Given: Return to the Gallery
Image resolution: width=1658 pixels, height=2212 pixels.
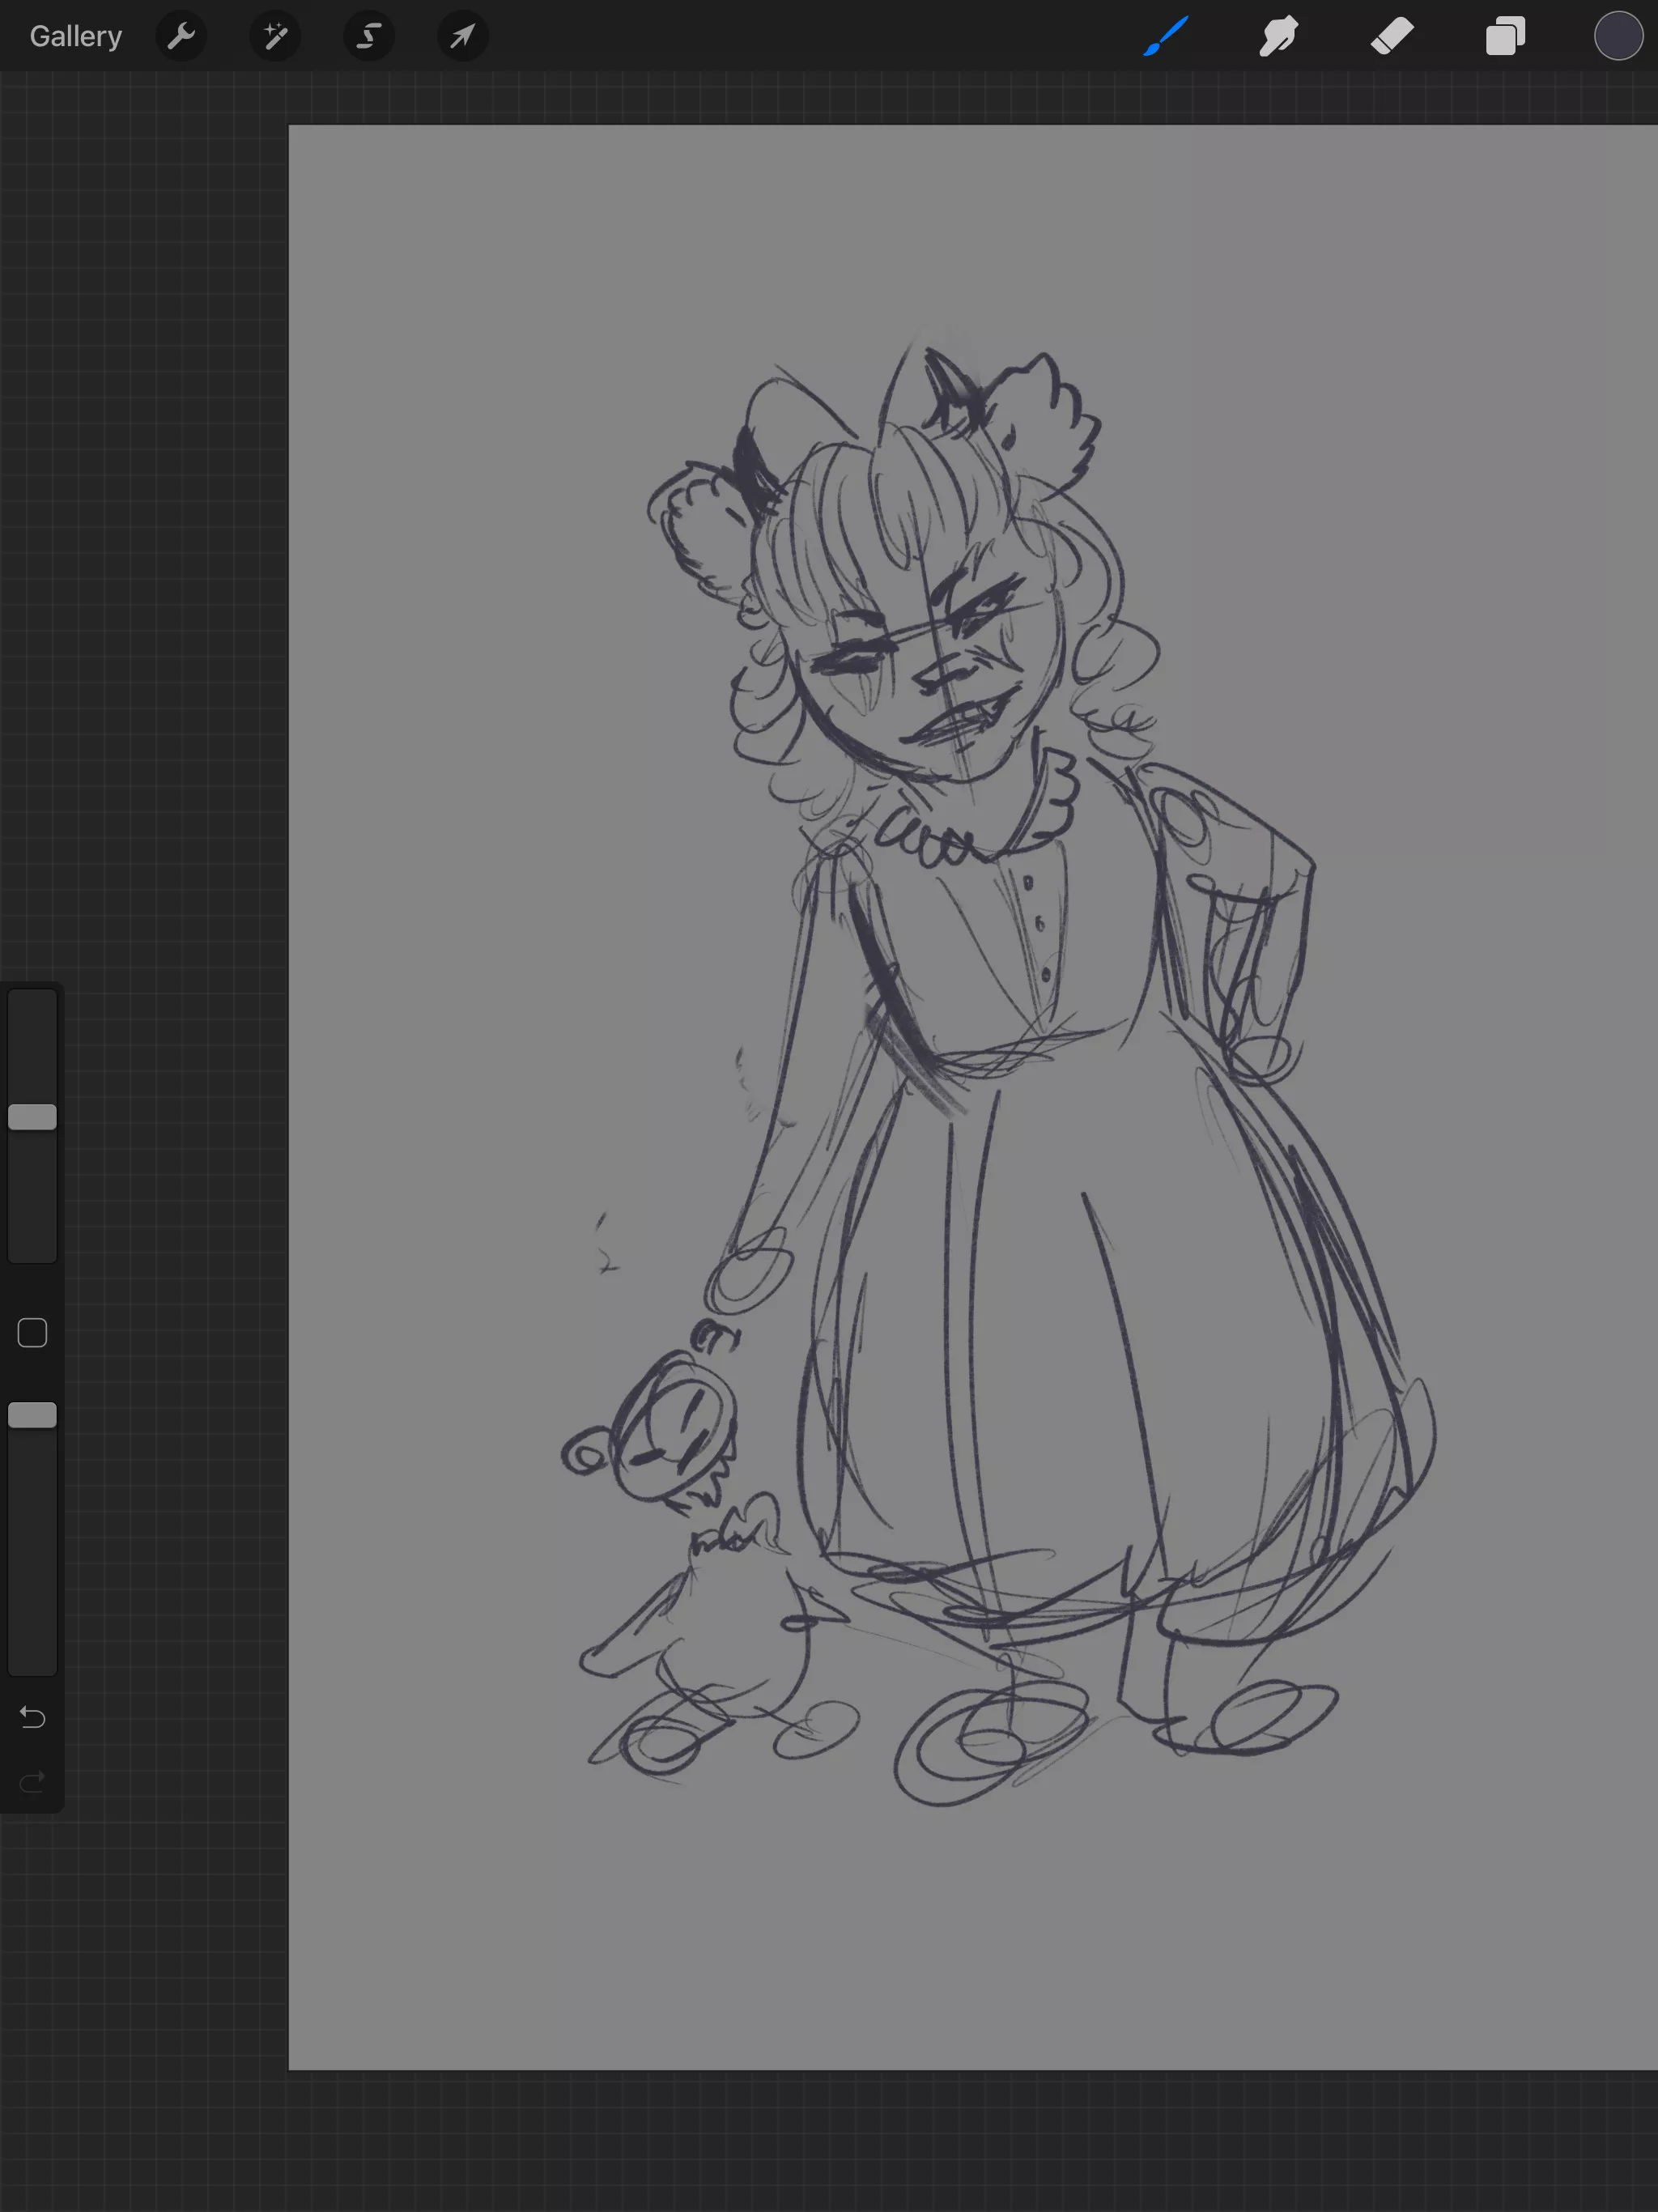Looking at the screenshot, I should (76, 37).
